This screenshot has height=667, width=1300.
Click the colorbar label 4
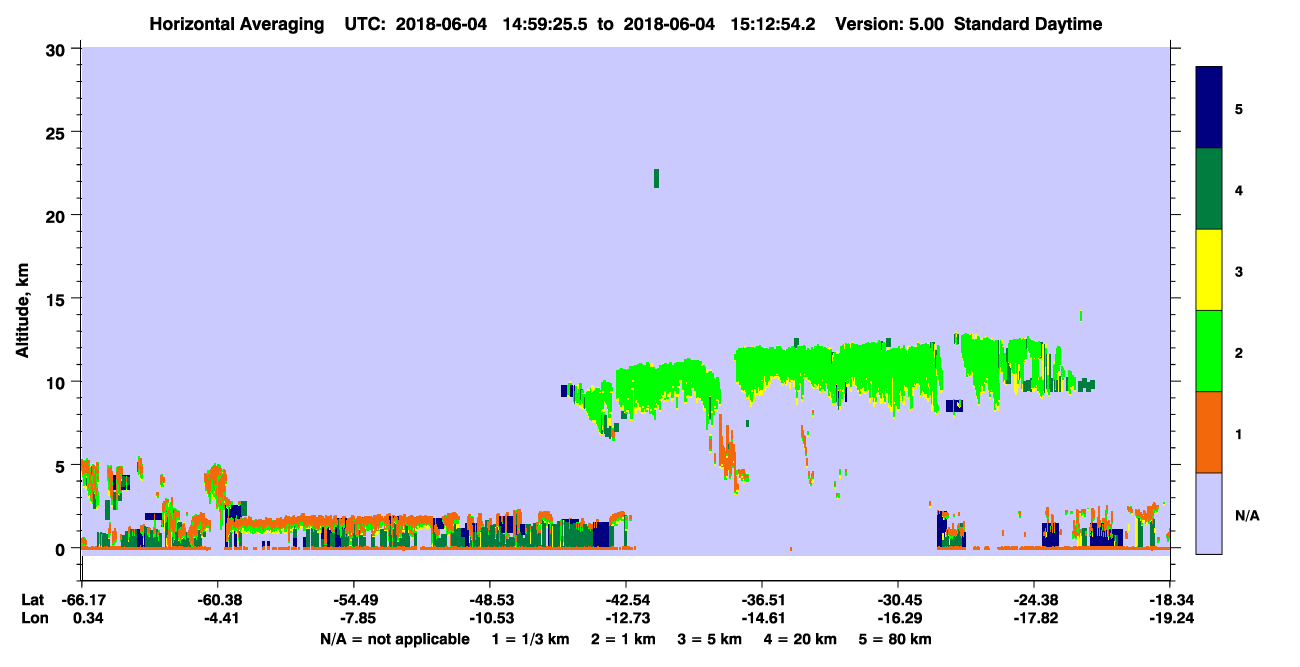coord(1239,189)
